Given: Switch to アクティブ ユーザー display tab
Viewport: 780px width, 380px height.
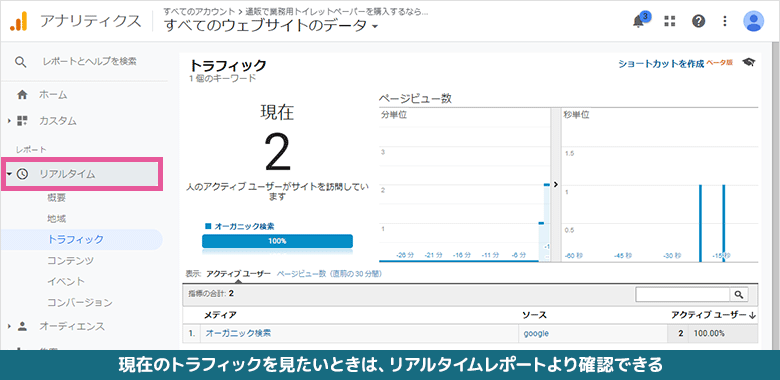Looking at the screenshot, I should 238,274.
